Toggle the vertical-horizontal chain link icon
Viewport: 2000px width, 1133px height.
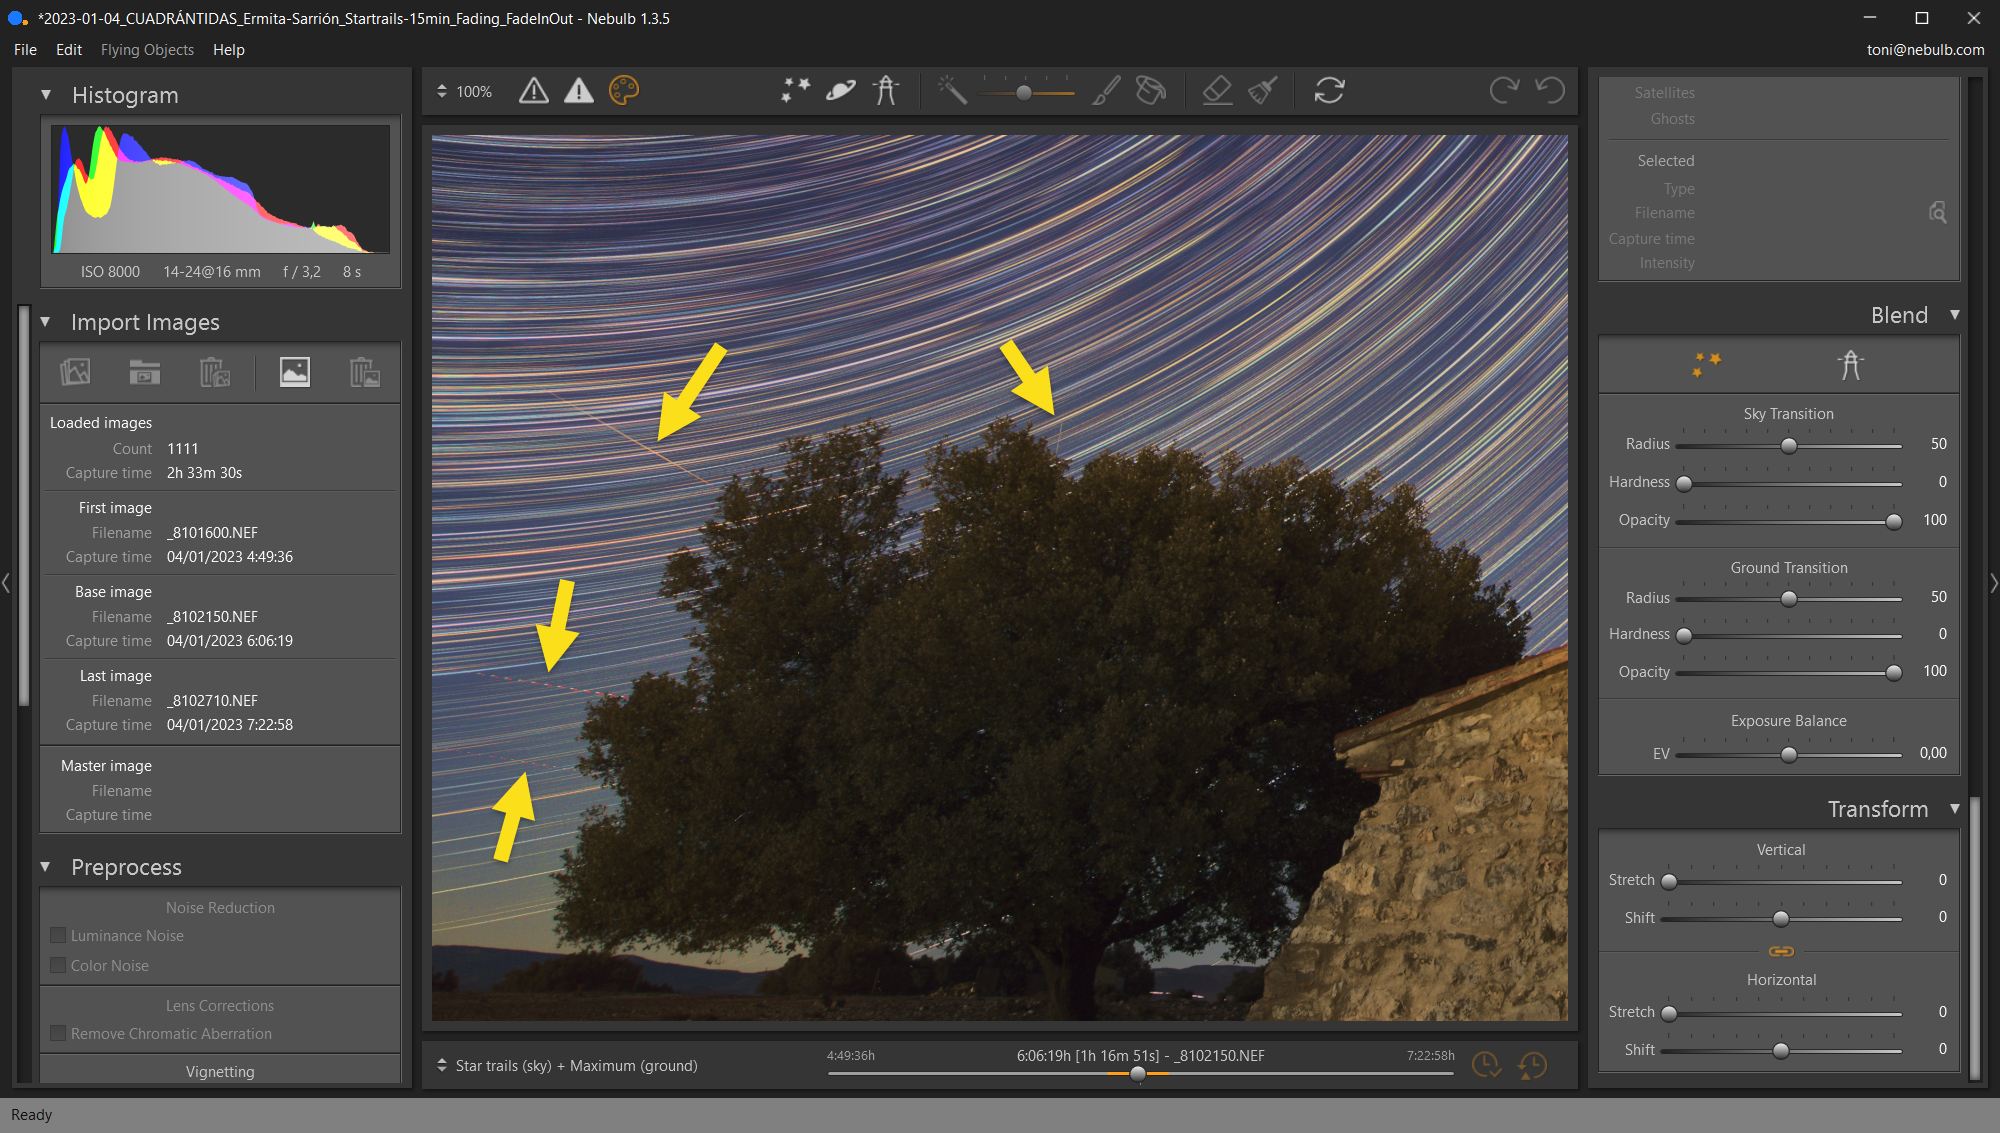1781,951
